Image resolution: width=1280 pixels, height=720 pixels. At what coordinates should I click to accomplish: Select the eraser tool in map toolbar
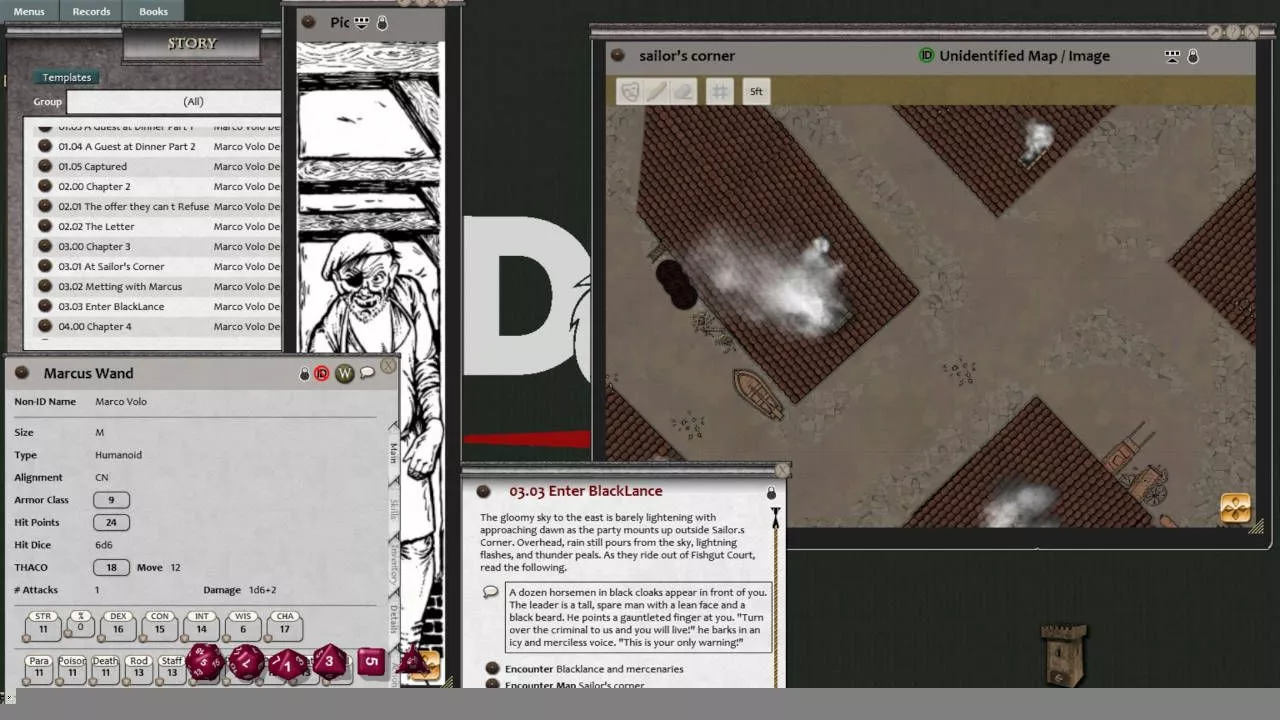[x=683, y=91]
